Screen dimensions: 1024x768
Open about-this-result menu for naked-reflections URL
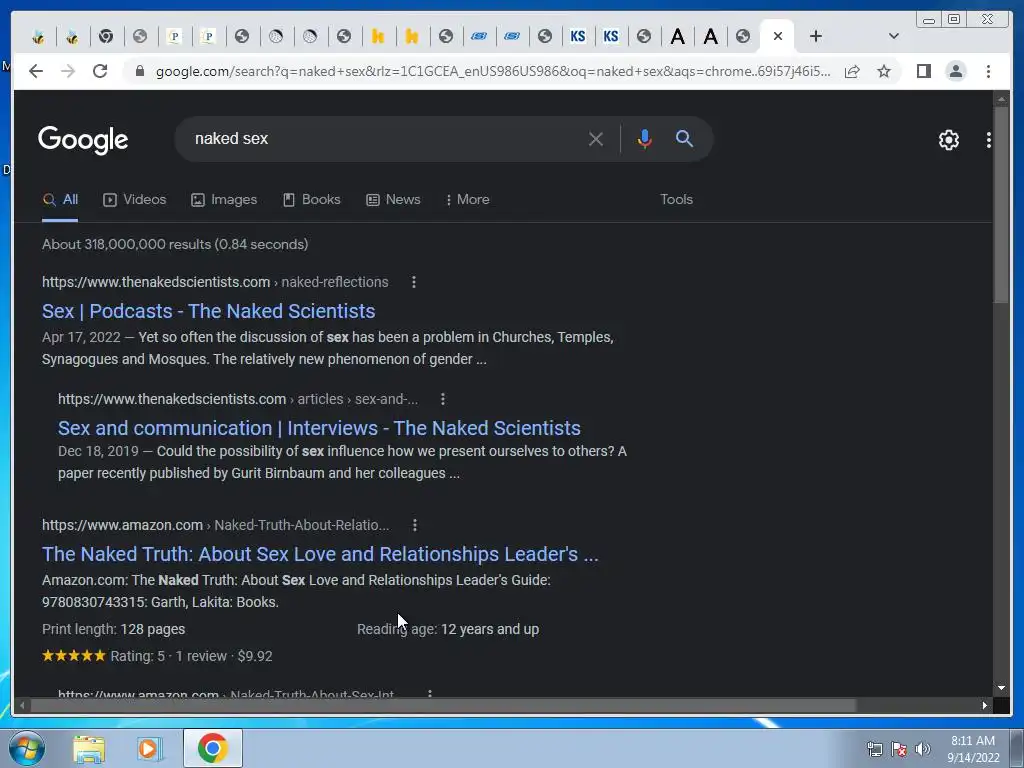[413, 282]
